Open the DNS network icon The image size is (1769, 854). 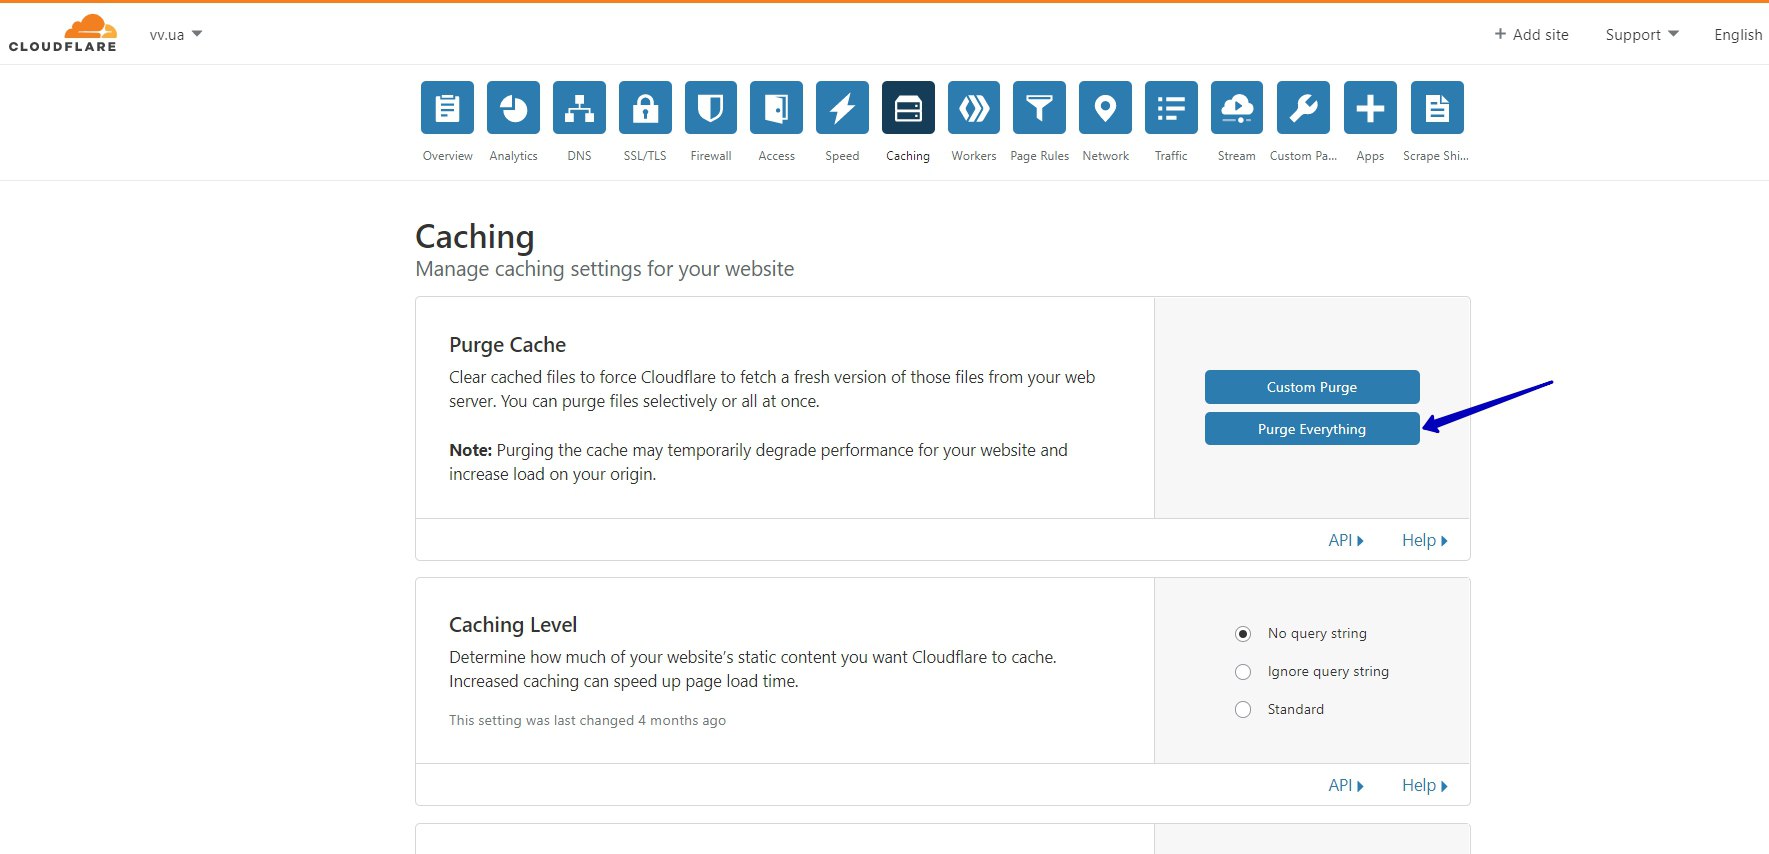tap(579, 107)
